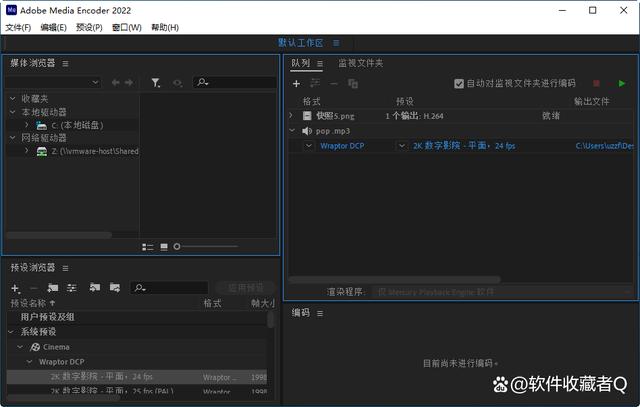Open the 文件(F) menu
This screenshot has width=640, height=407.
point(18,27)
